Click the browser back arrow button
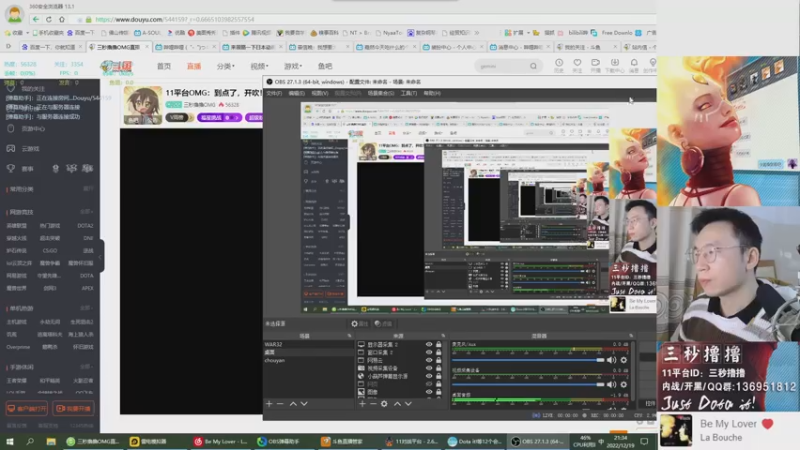The height and width of the screenshot is (450, 800). 35,19
